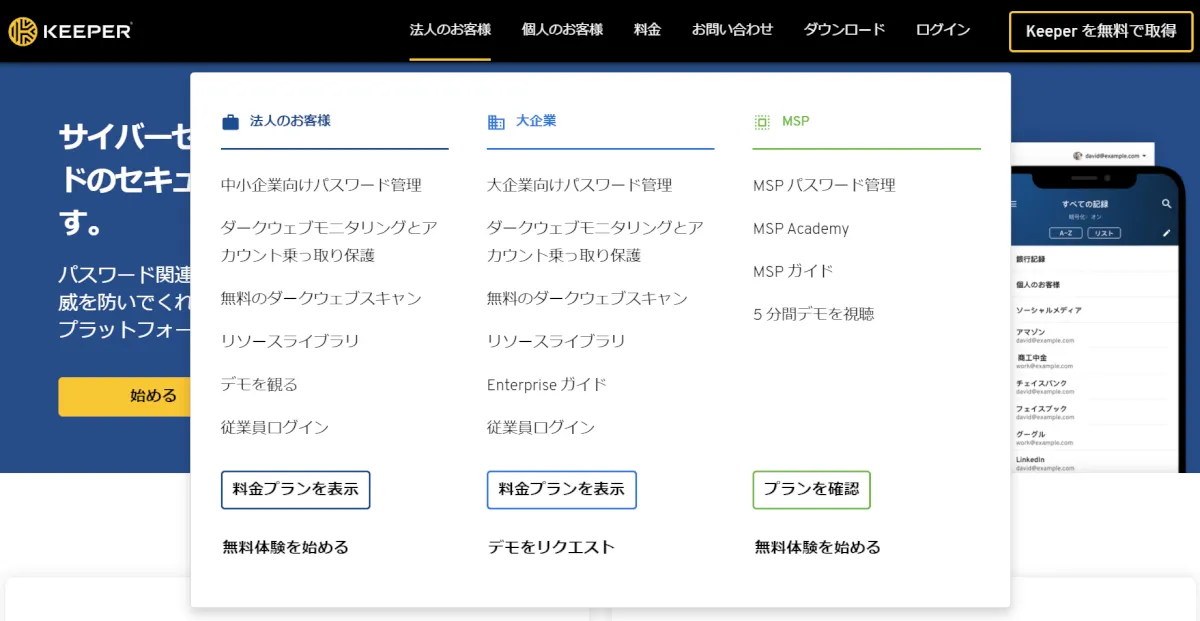Viewport: 1200px width, 621px height.
Task: Open the デモをリクエスト link
Action: pyautogui.click(x=550, y=547)
